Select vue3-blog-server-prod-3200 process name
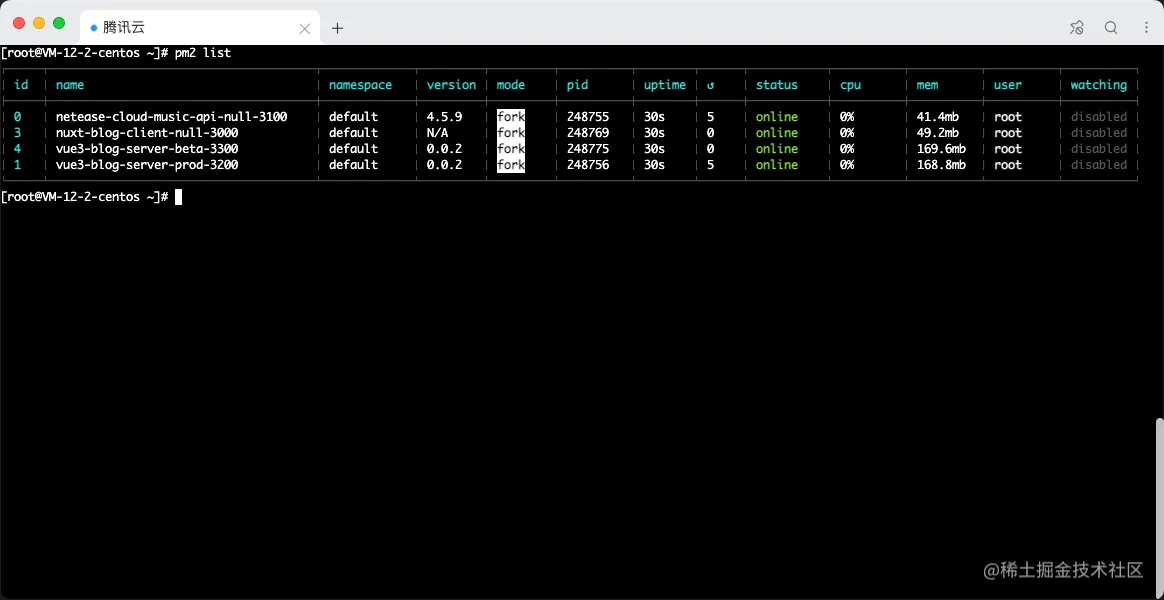The height and width of the screenshot is (600, 1164). pyautogui.click(x=147, y=165)
